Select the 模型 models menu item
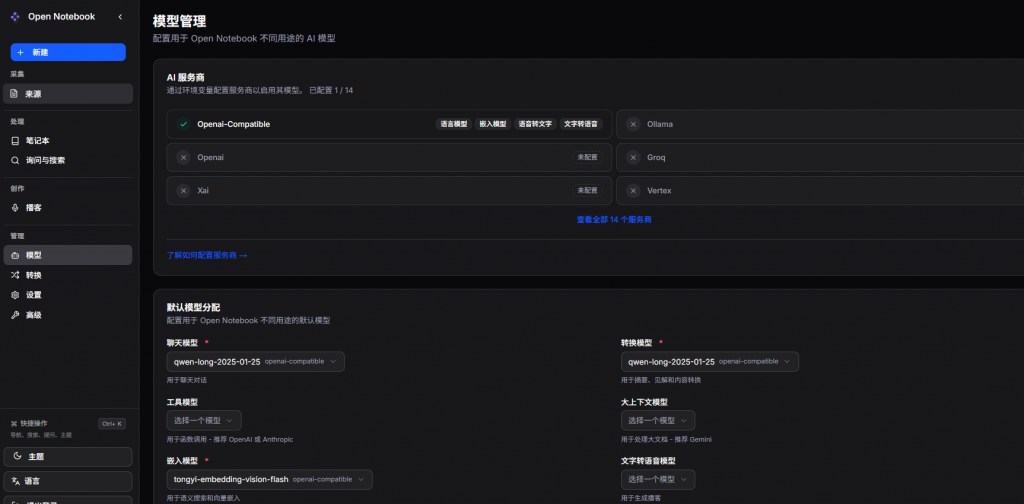Screen dimensions: 1024x504 68,255
